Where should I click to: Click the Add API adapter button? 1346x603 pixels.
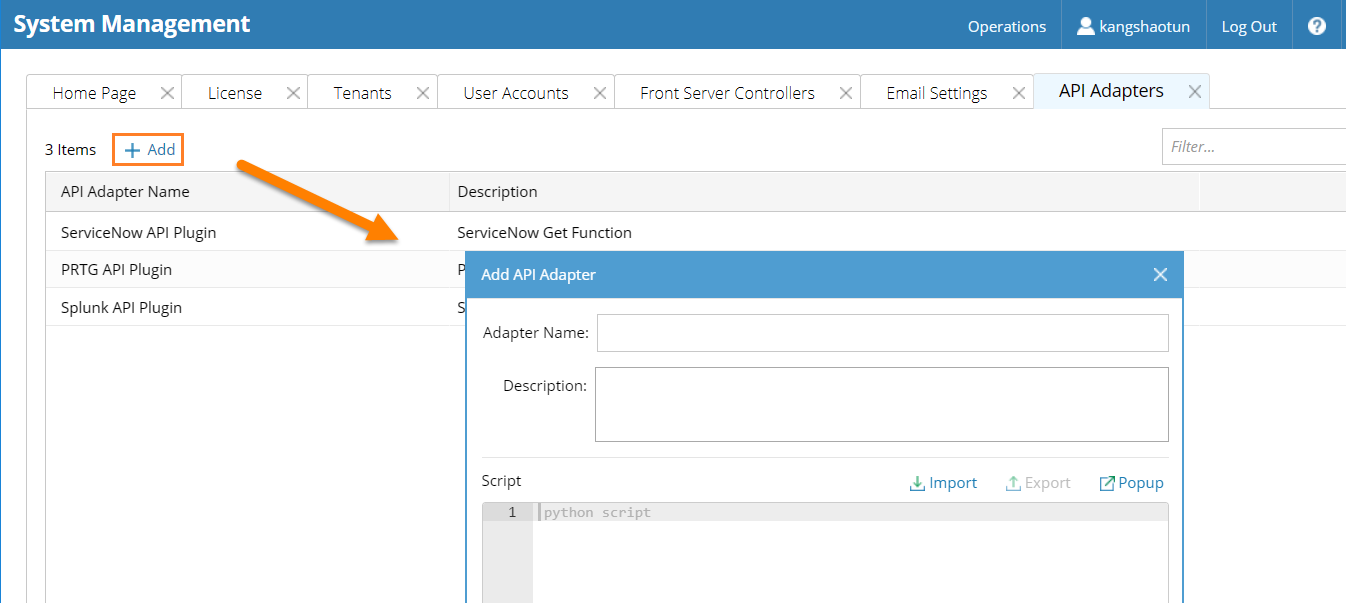(x=149, y=150)
